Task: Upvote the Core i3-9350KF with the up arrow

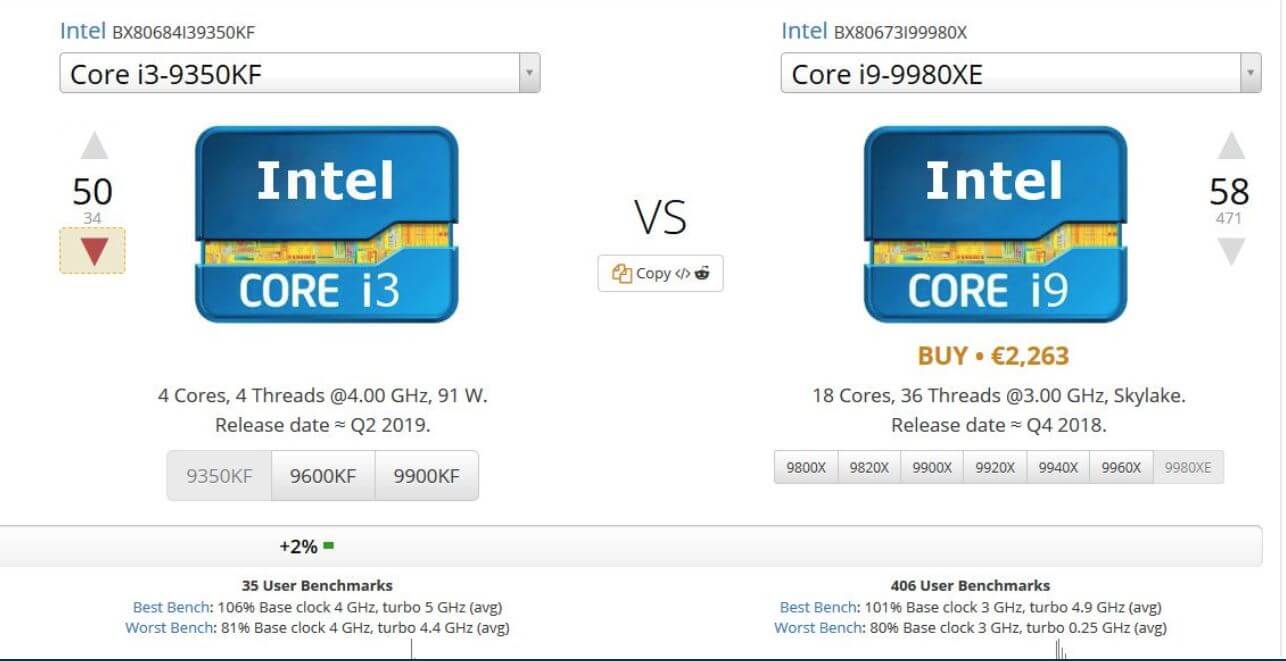Action: [x=93, y=146]
